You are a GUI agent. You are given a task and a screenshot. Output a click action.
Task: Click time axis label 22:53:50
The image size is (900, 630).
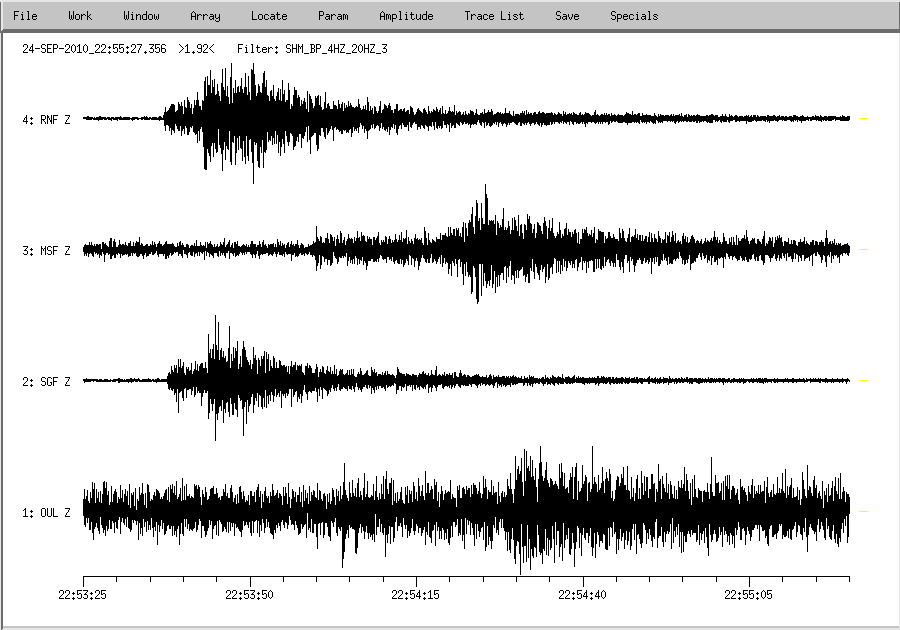pos(249,595)
